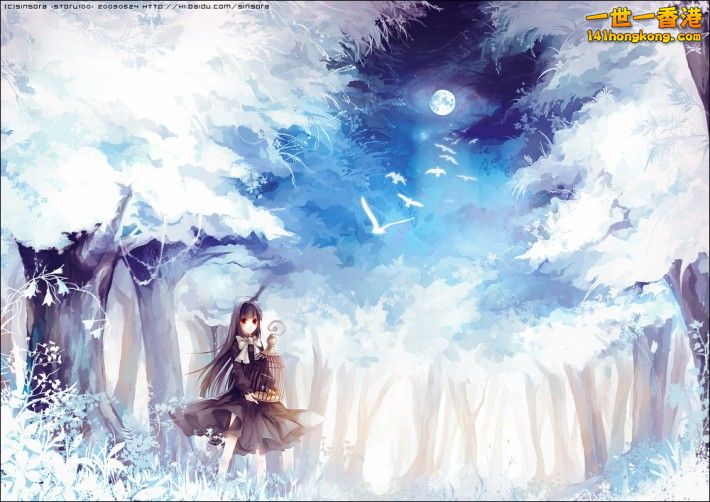Click the sinsora copyright text at top-left
The width and height of the screenshot is (710, 502).
(30, 6)
